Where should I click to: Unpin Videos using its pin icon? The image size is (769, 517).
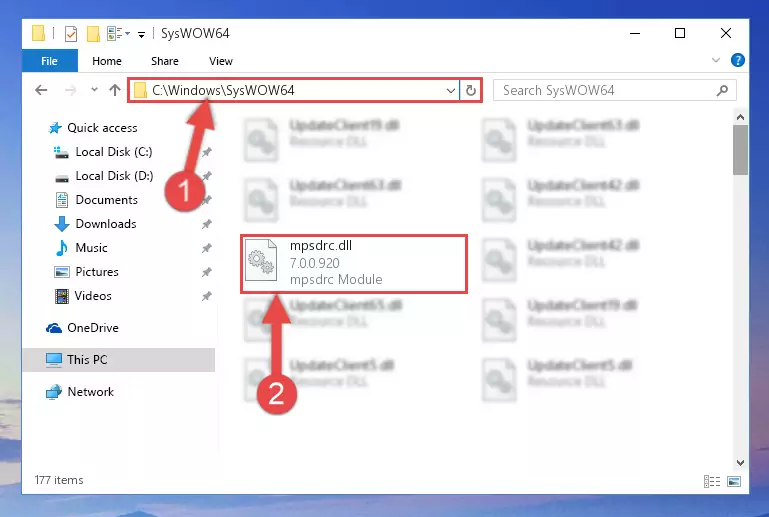coord(206,296)
